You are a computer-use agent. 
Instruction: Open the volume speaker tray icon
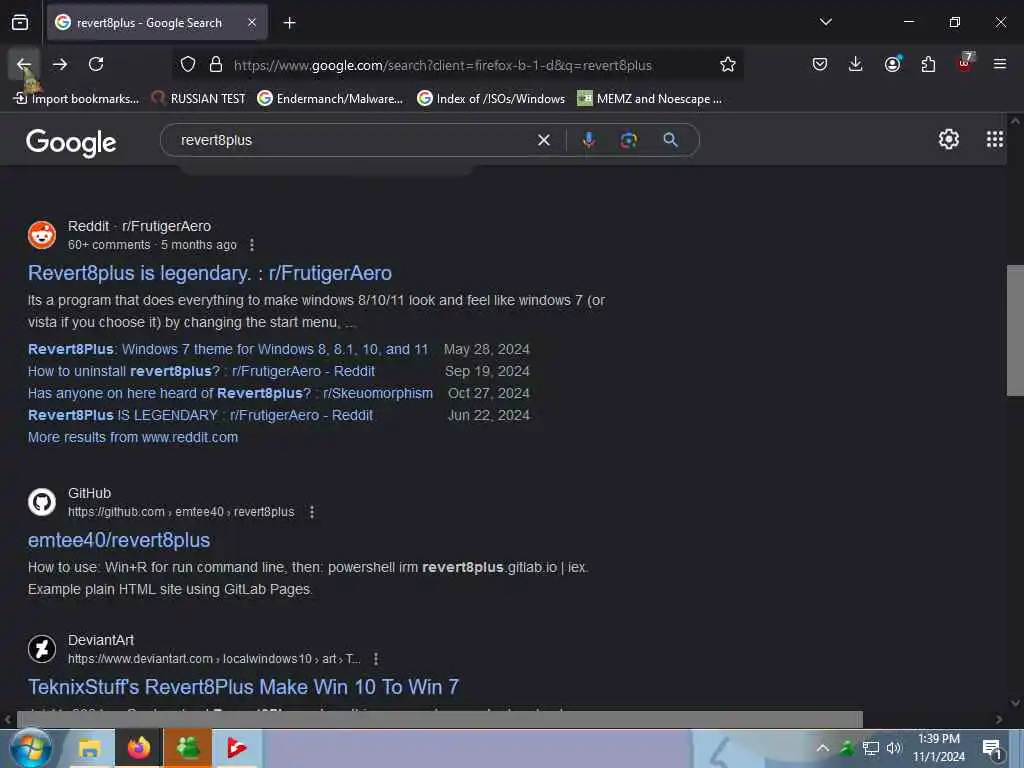tap(894, 748)
